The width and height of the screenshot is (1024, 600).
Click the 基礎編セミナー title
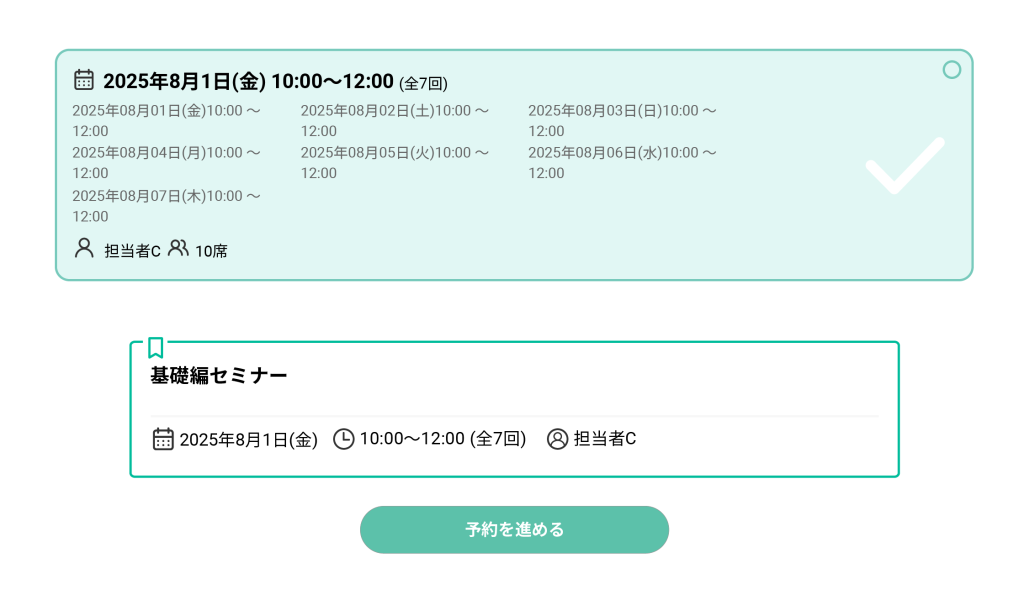pos(219,375)
